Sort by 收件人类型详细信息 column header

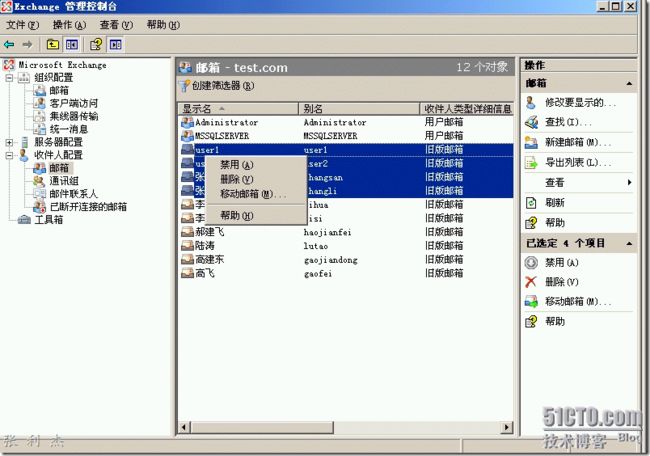tap(467, 109)
